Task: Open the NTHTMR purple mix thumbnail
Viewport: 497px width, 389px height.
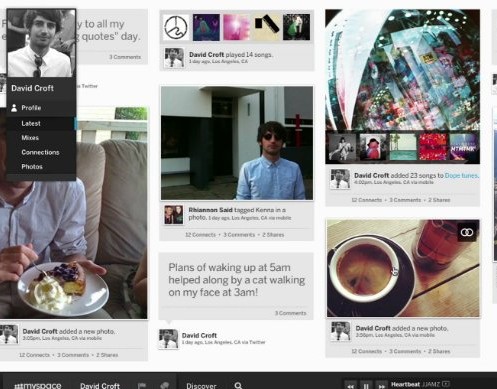Action: tap(463, 147)
